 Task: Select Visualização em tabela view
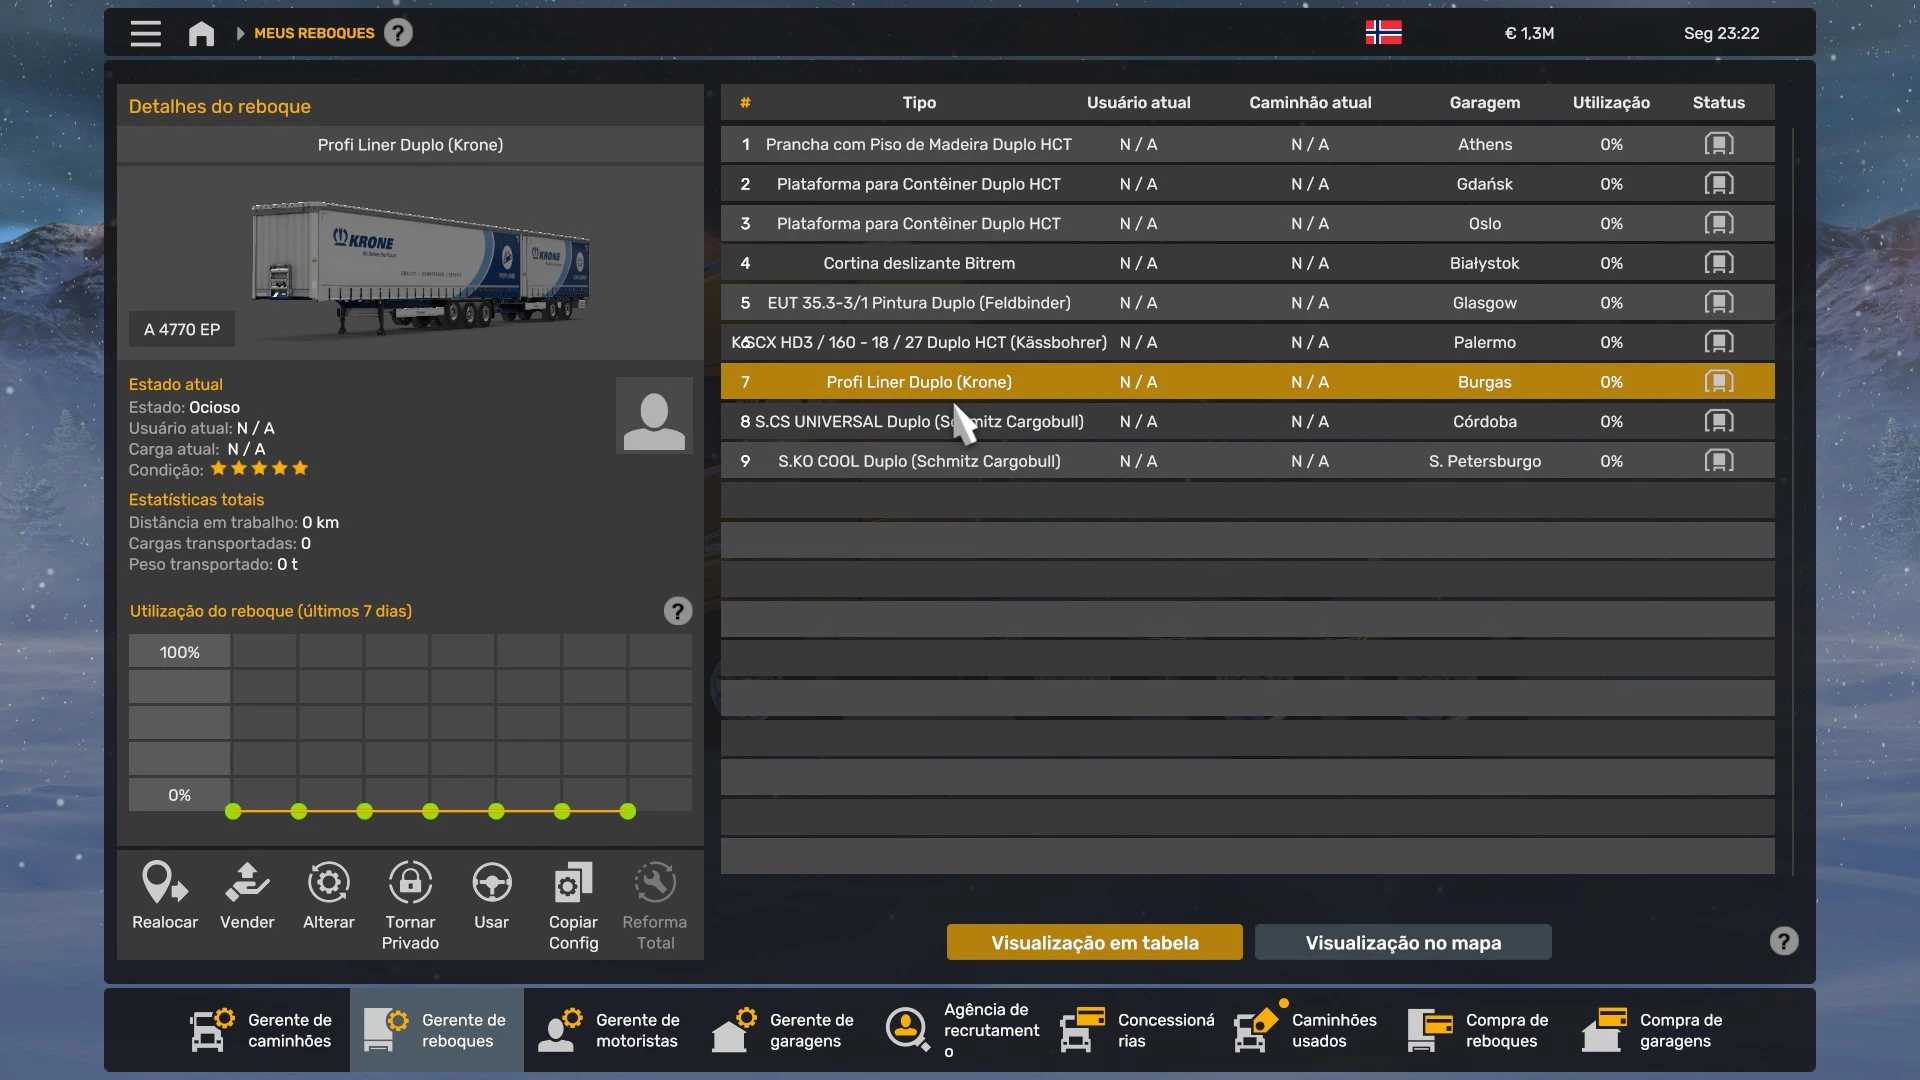click(1094, 942)
